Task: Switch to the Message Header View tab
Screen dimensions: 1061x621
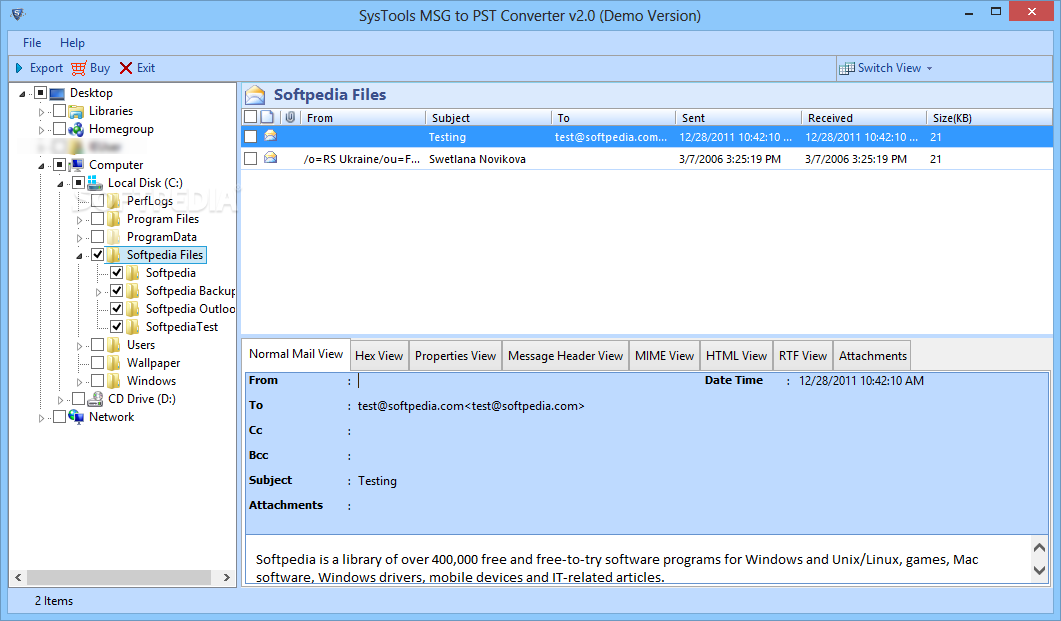Action: [x=565, y=356]
